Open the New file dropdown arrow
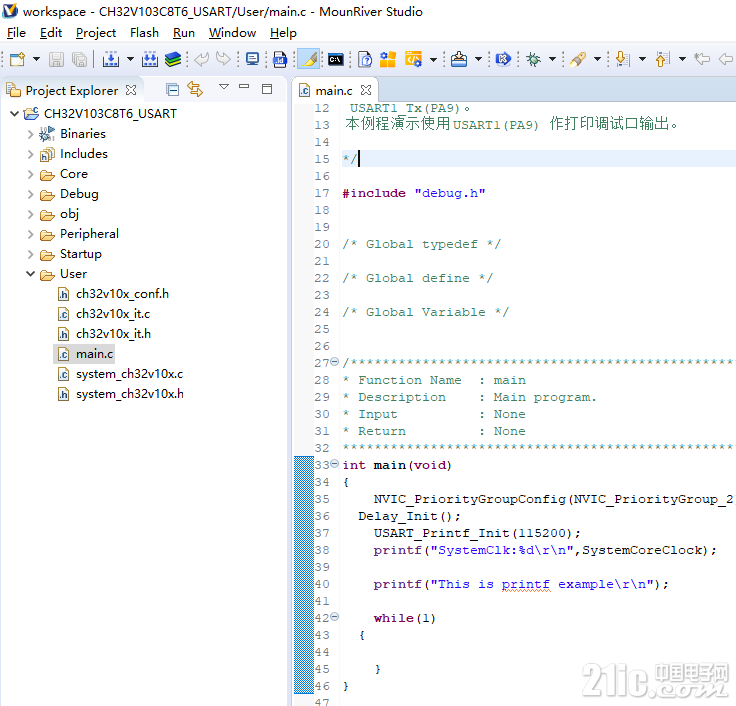The width and height of the screenshot is (736, 706). tap(36, 59)
